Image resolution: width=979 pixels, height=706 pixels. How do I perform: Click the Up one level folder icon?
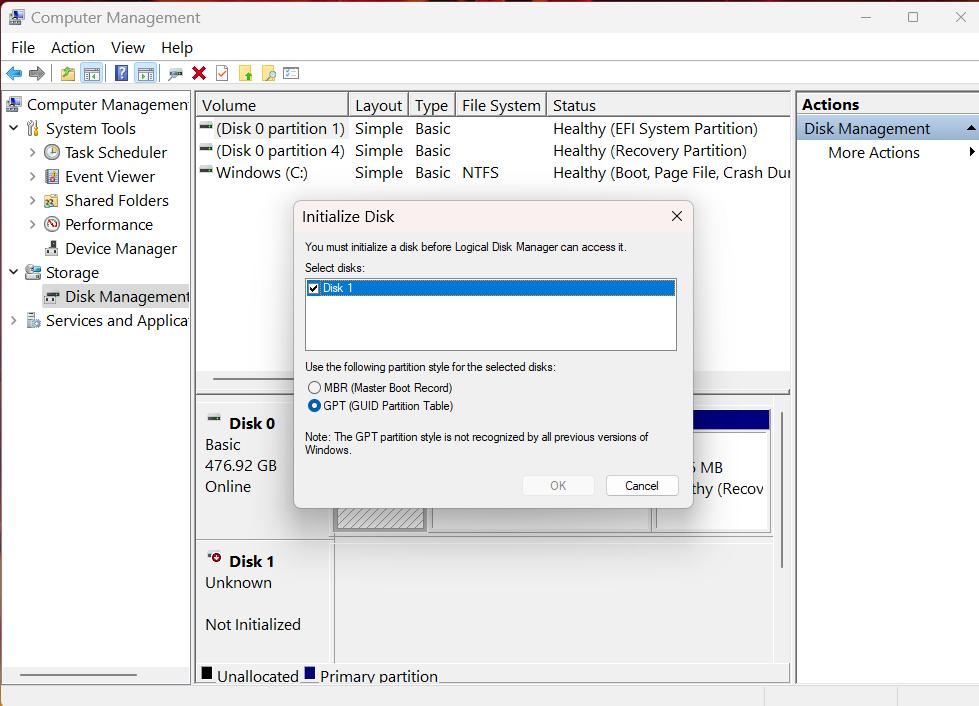(x=68, y=74)
